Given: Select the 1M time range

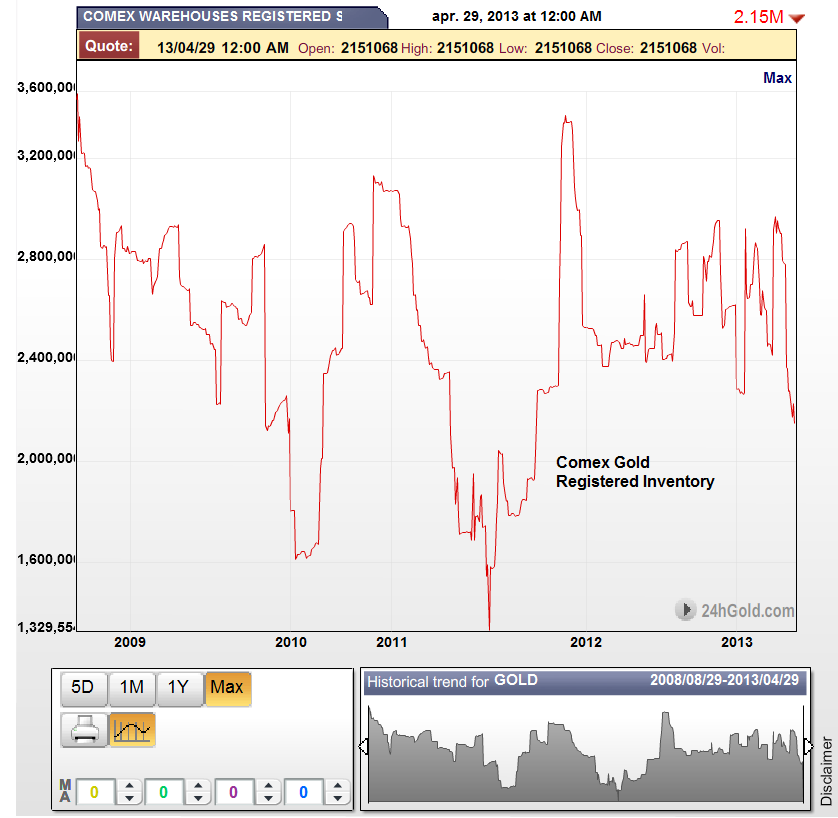Looking at the screenshot, I should pos(131,687).
